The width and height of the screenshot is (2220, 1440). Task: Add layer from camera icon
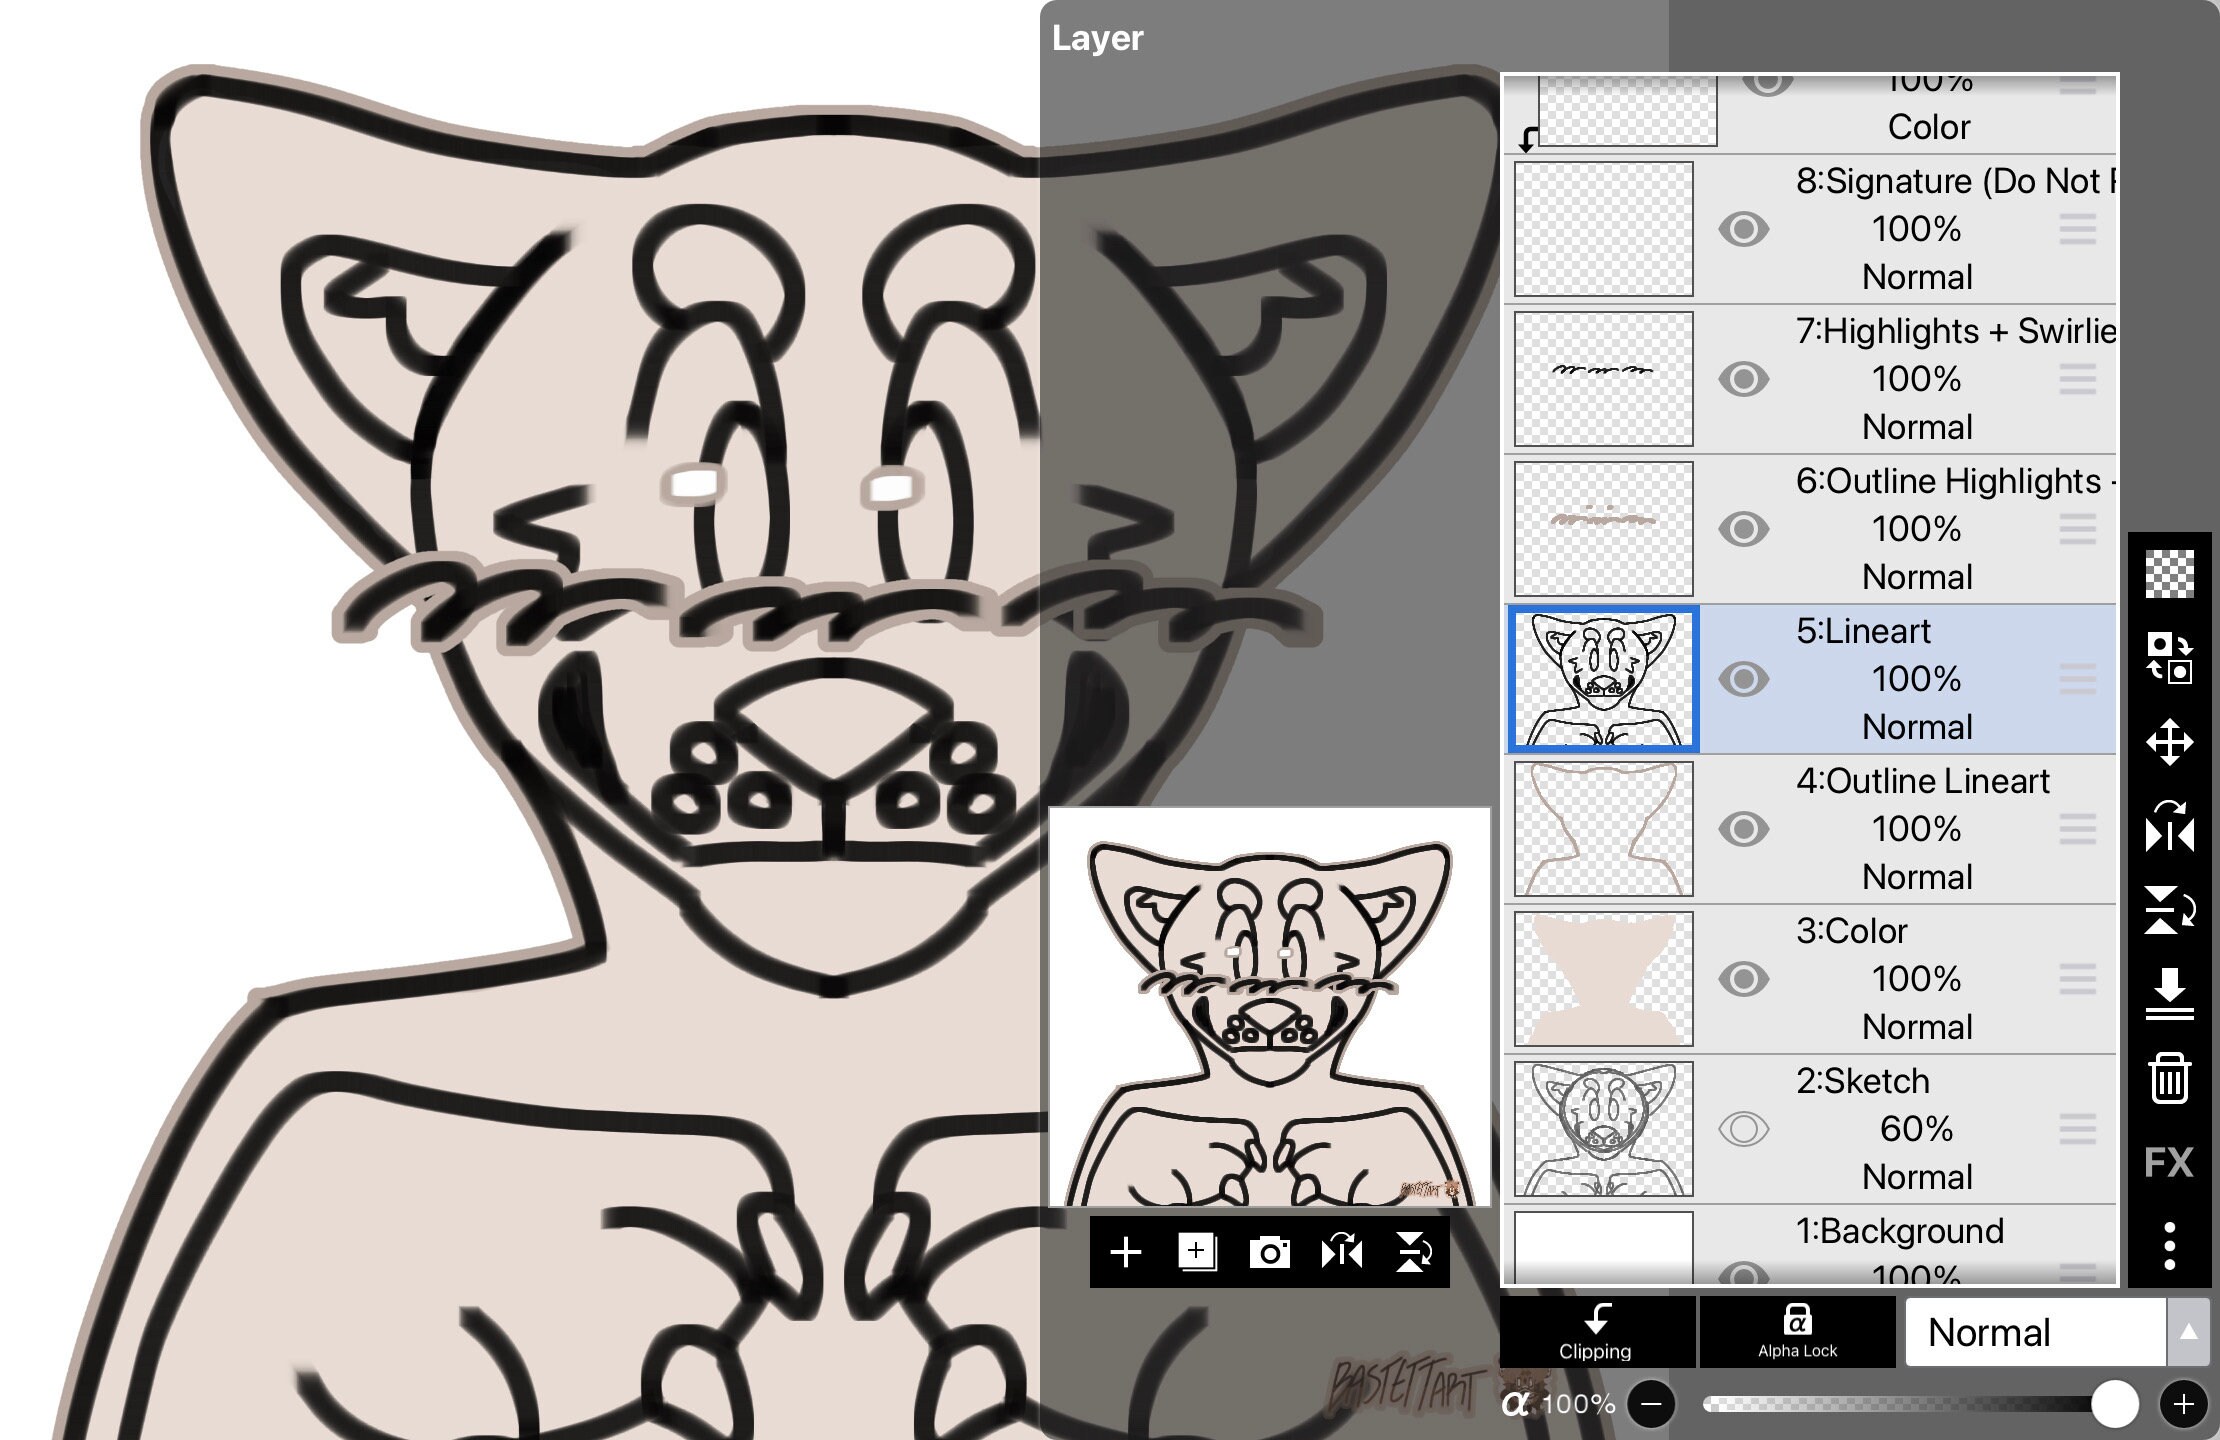tap(1269, 1252)
